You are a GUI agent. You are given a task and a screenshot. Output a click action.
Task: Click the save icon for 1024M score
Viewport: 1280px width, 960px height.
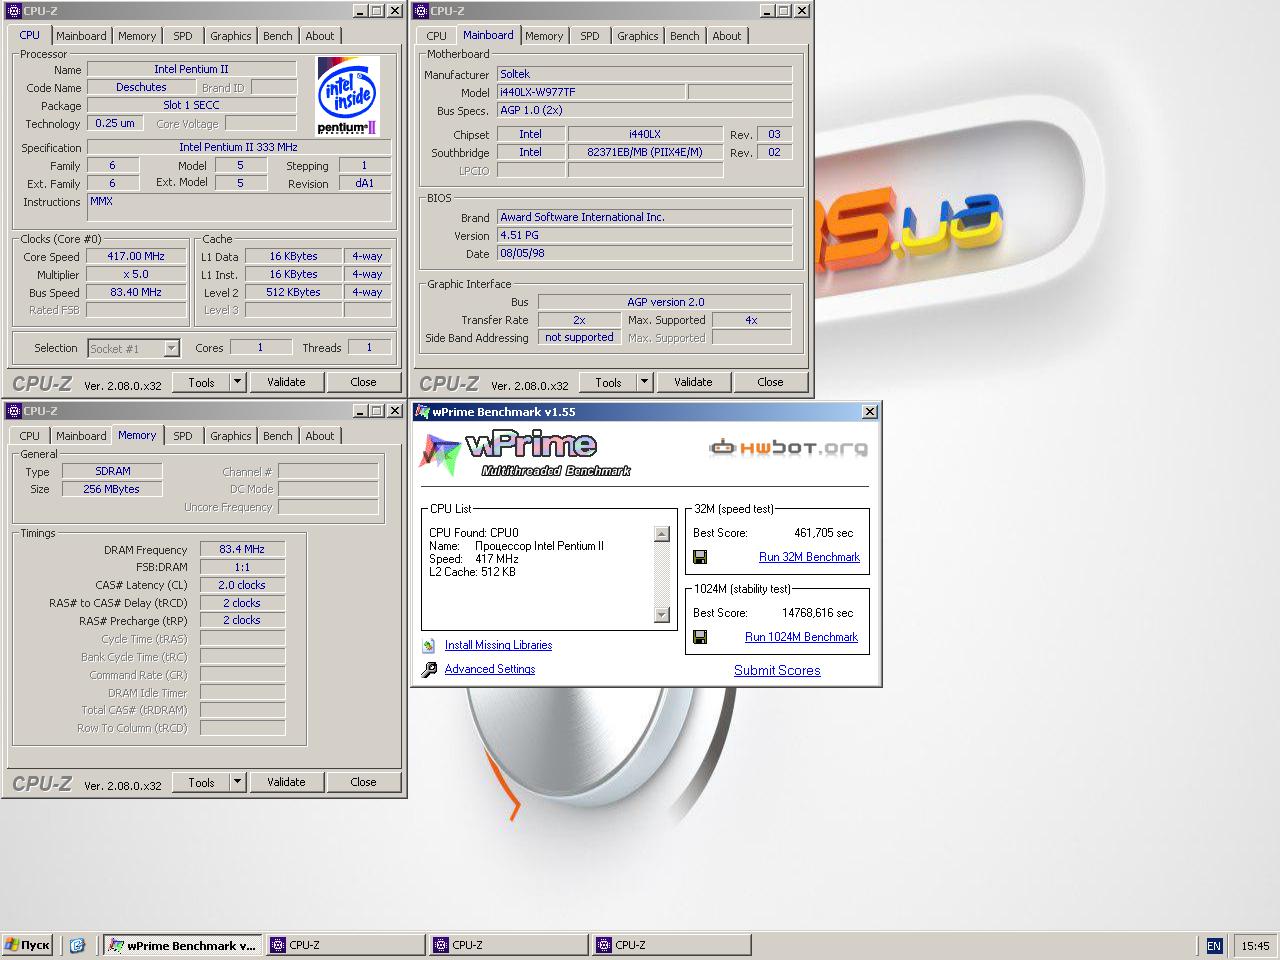pos(700,637)
